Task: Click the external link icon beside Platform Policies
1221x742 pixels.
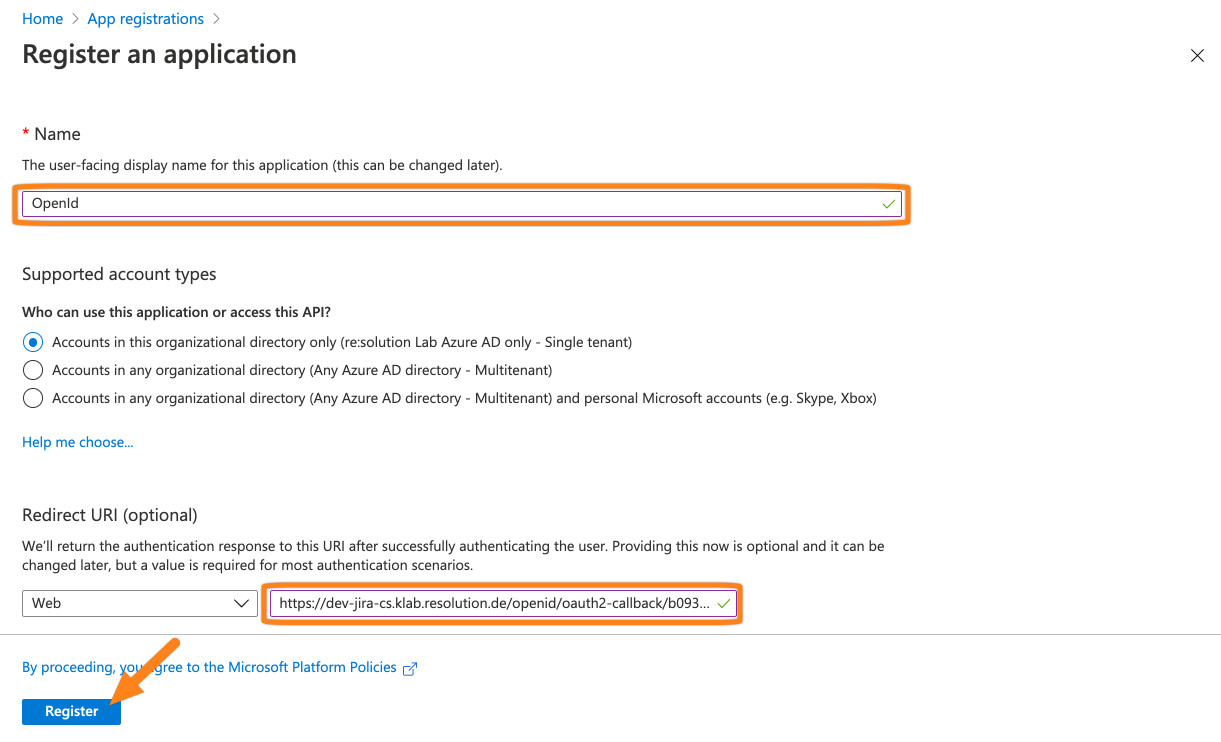Action: click(410, 667)
